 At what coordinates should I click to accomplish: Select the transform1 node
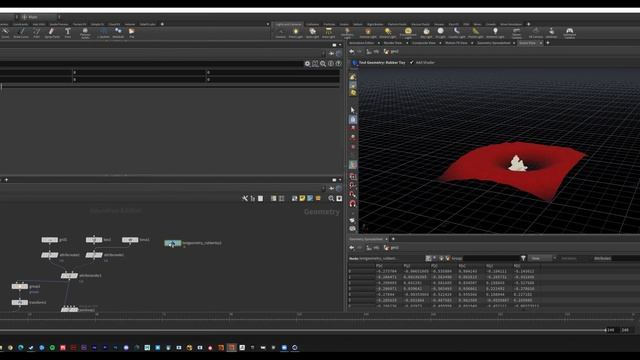[20, 302]
